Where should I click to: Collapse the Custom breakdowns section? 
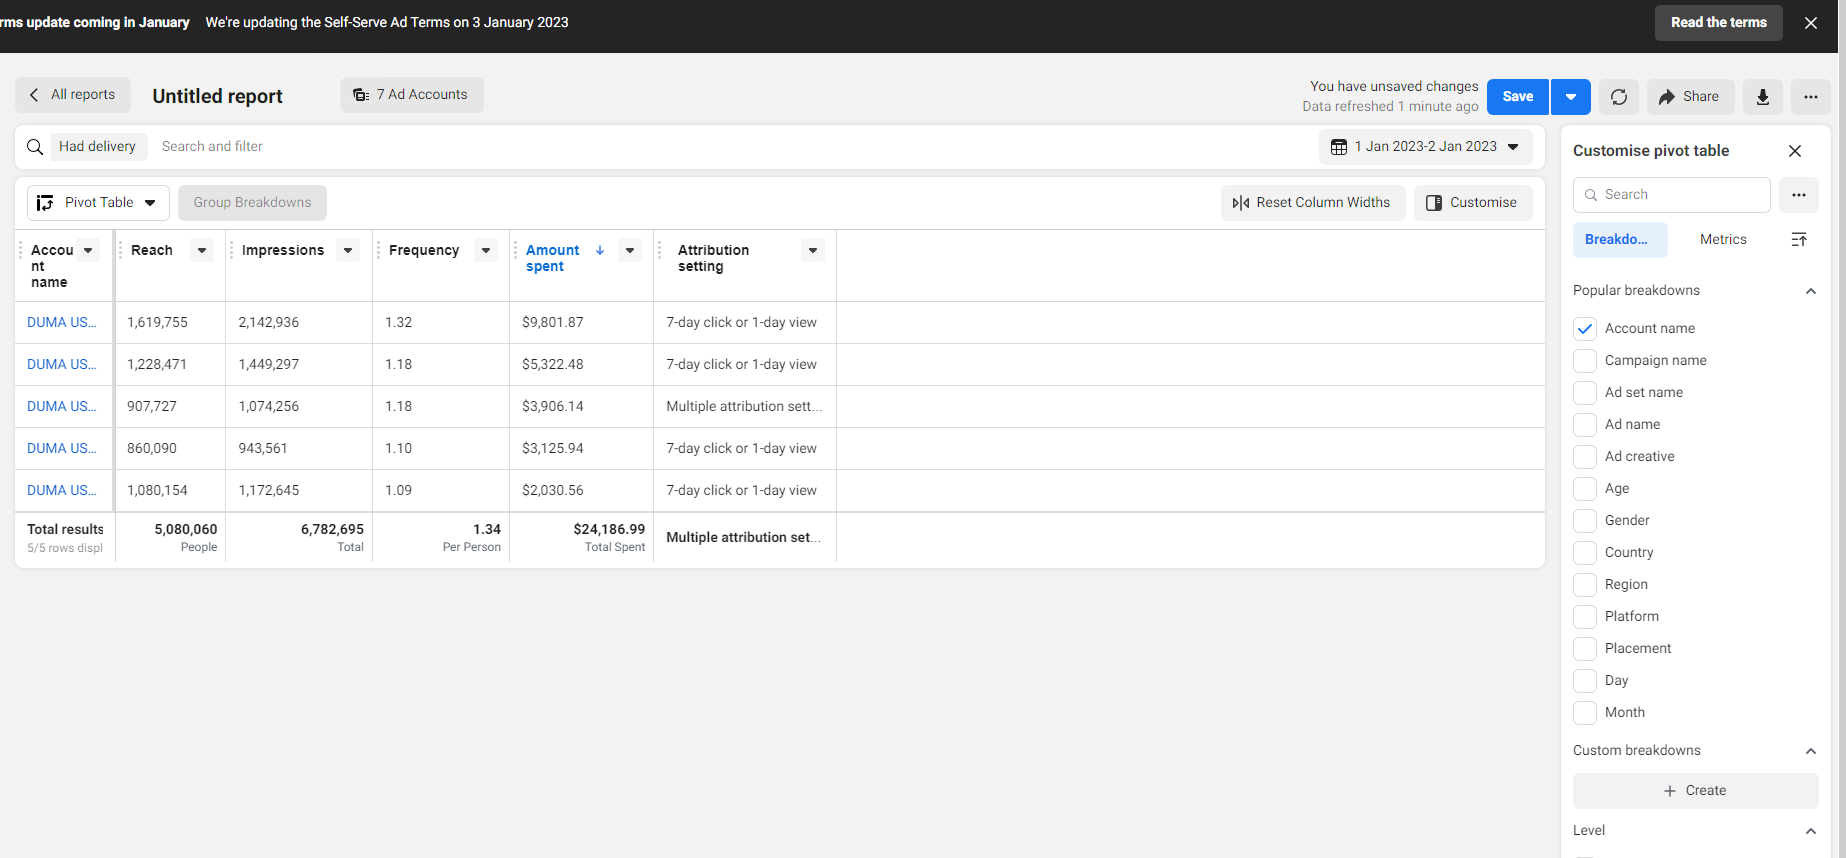(x=1810, y=751)
